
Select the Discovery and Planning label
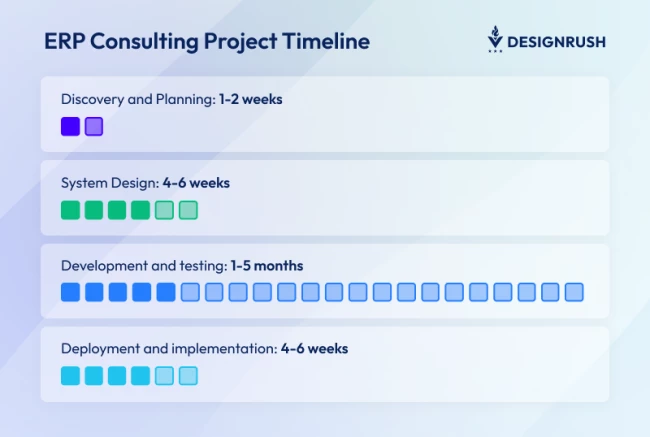[x=138, y=99]
